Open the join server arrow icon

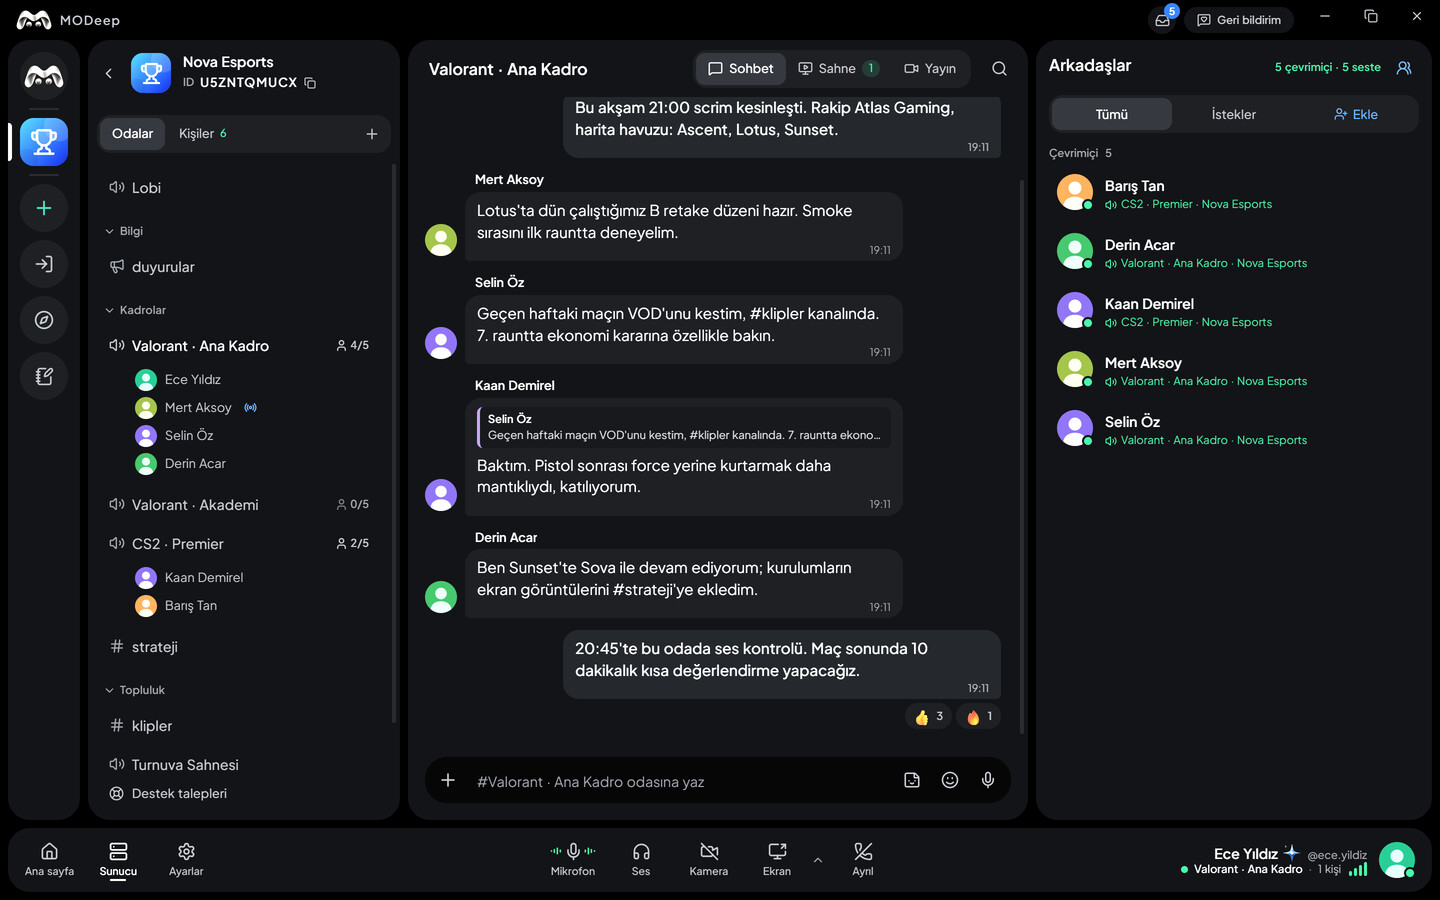click(x=44, y=264)
